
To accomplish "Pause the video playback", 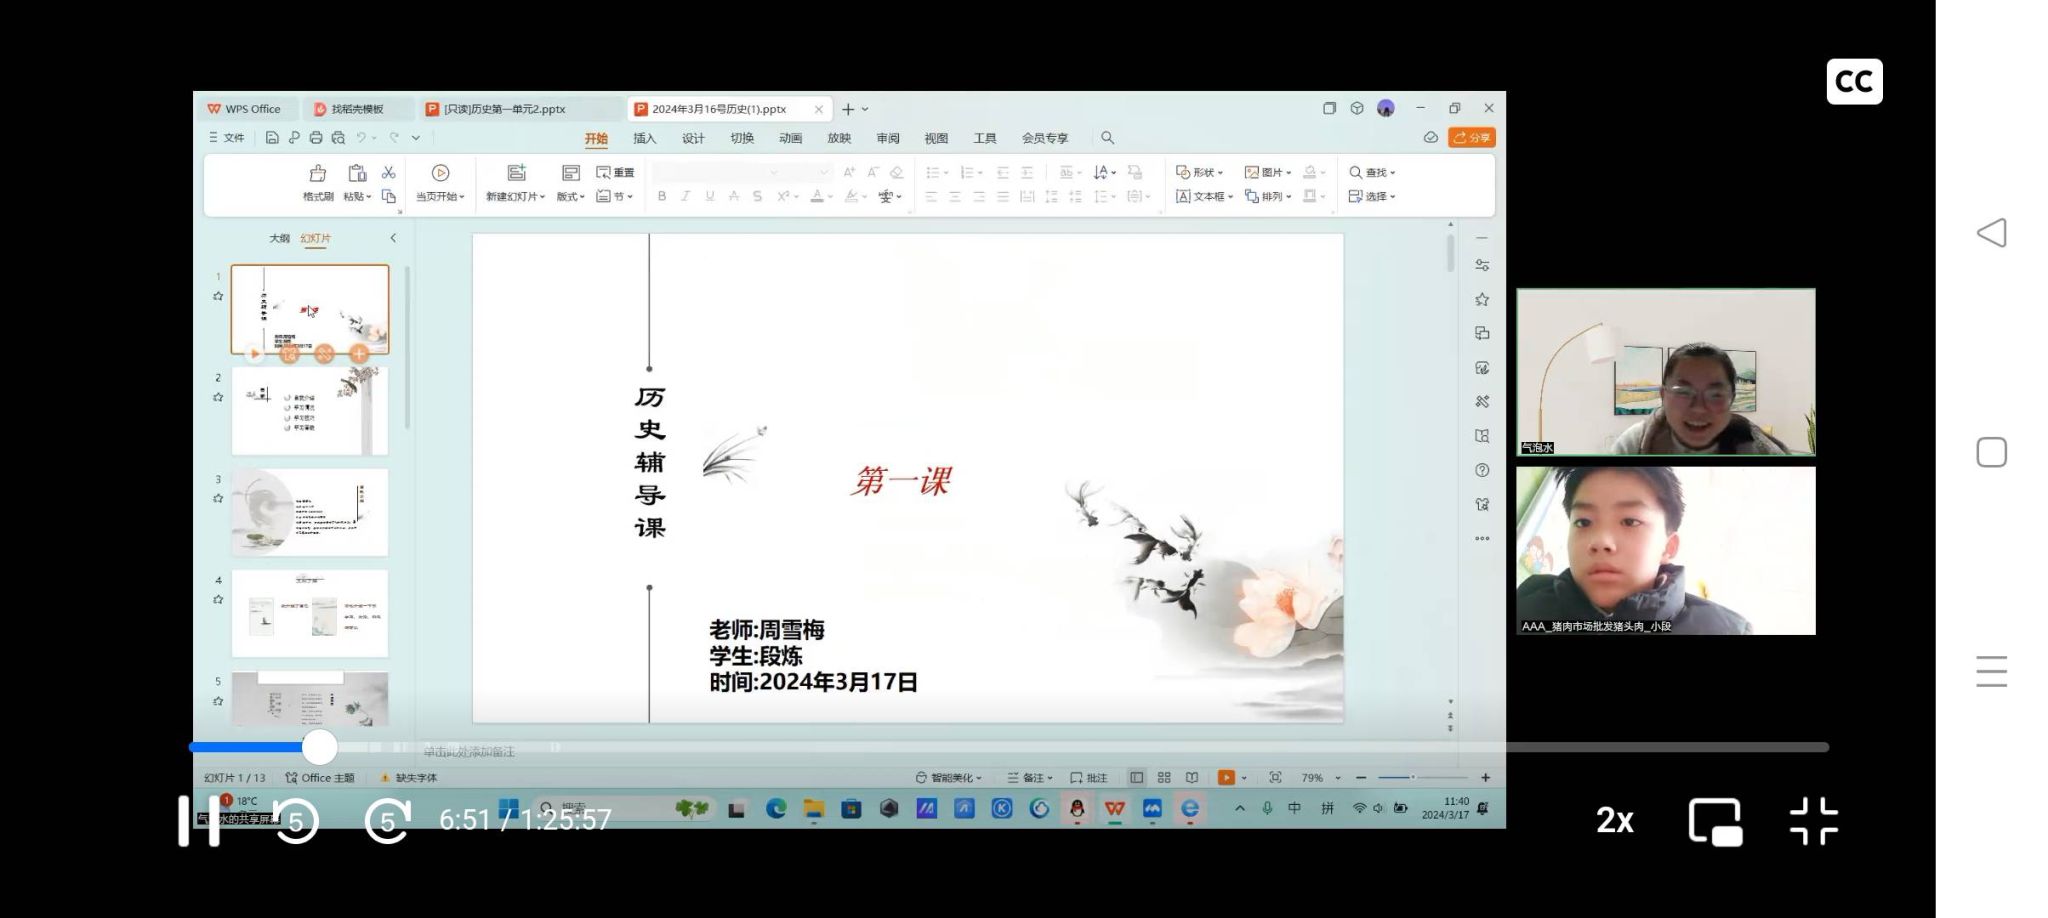I will (199, 821).
